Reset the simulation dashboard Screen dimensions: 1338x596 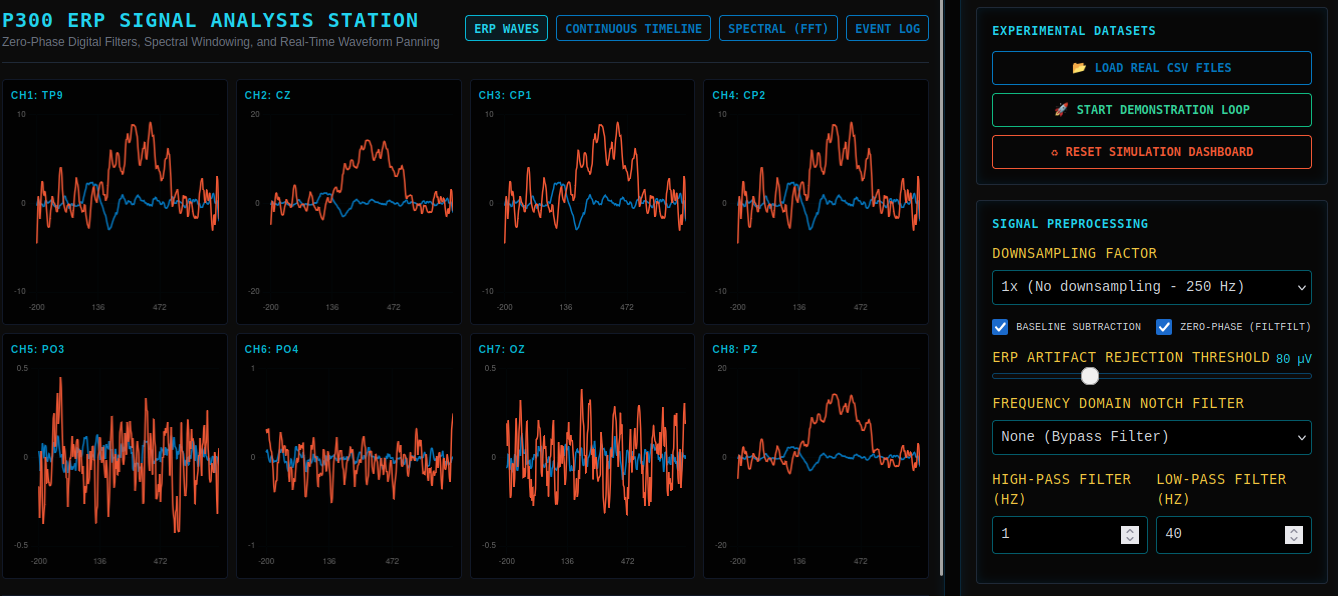click(1152, 152)
